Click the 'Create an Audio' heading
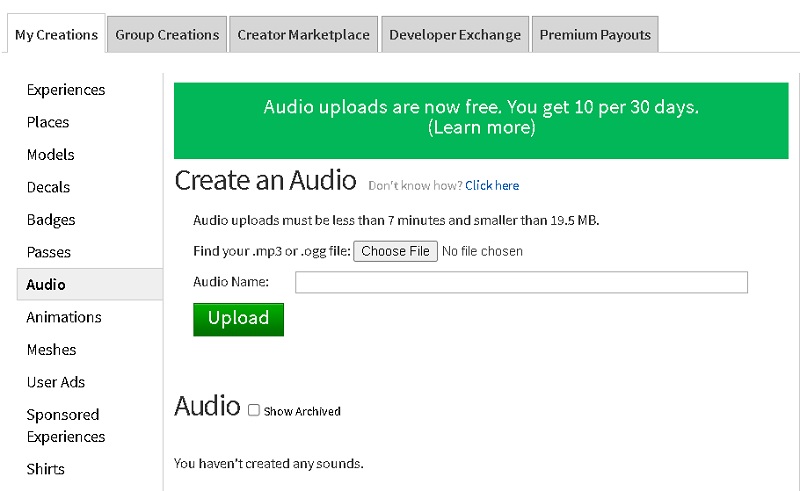 pos(265,180)
